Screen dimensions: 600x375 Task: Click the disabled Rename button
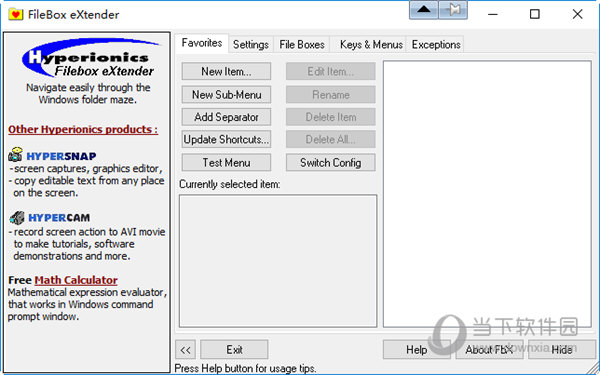pyautogui.click(x=331, y=95)
